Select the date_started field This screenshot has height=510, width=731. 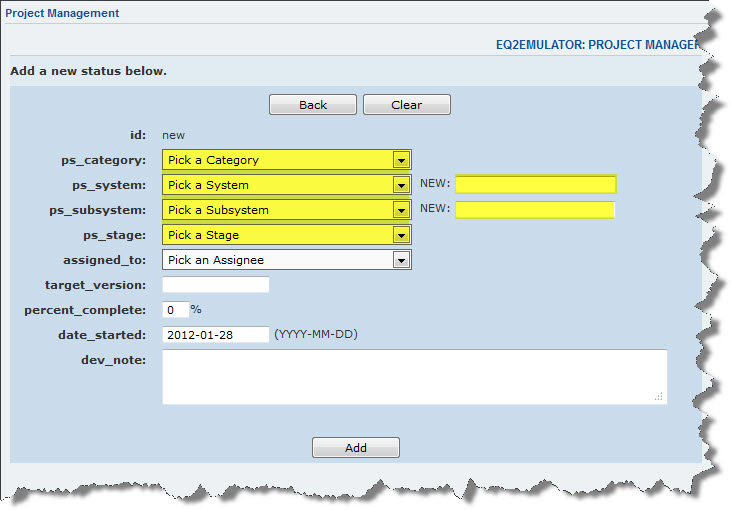point(215,335)
